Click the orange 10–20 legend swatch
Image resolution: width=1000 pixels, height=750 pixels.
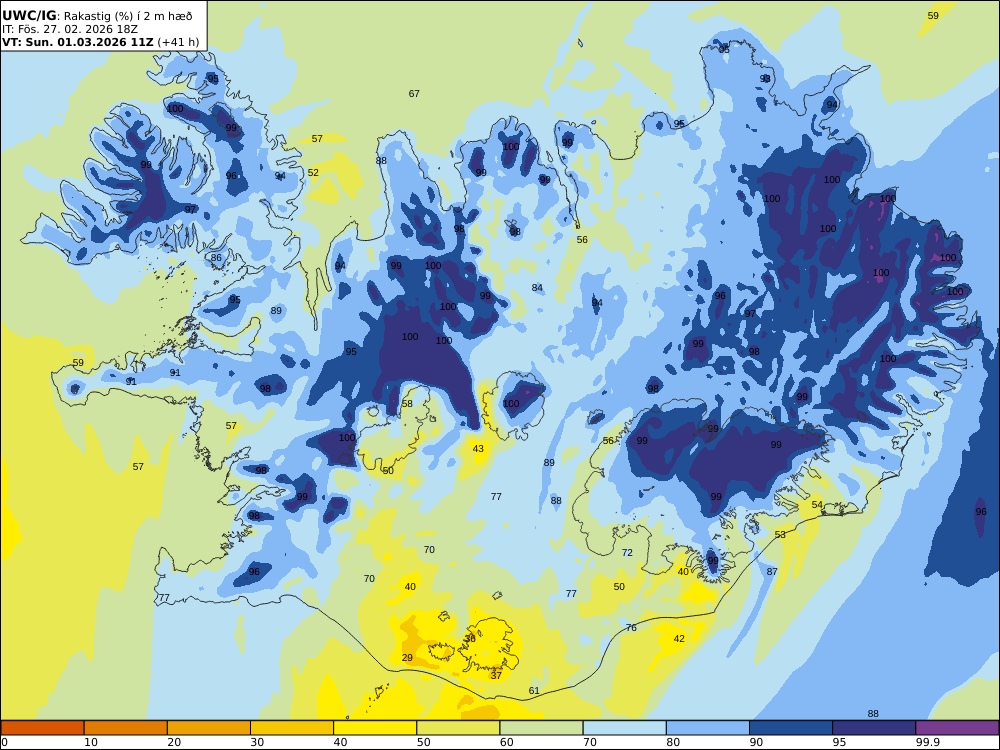click(x=126, y=728)
